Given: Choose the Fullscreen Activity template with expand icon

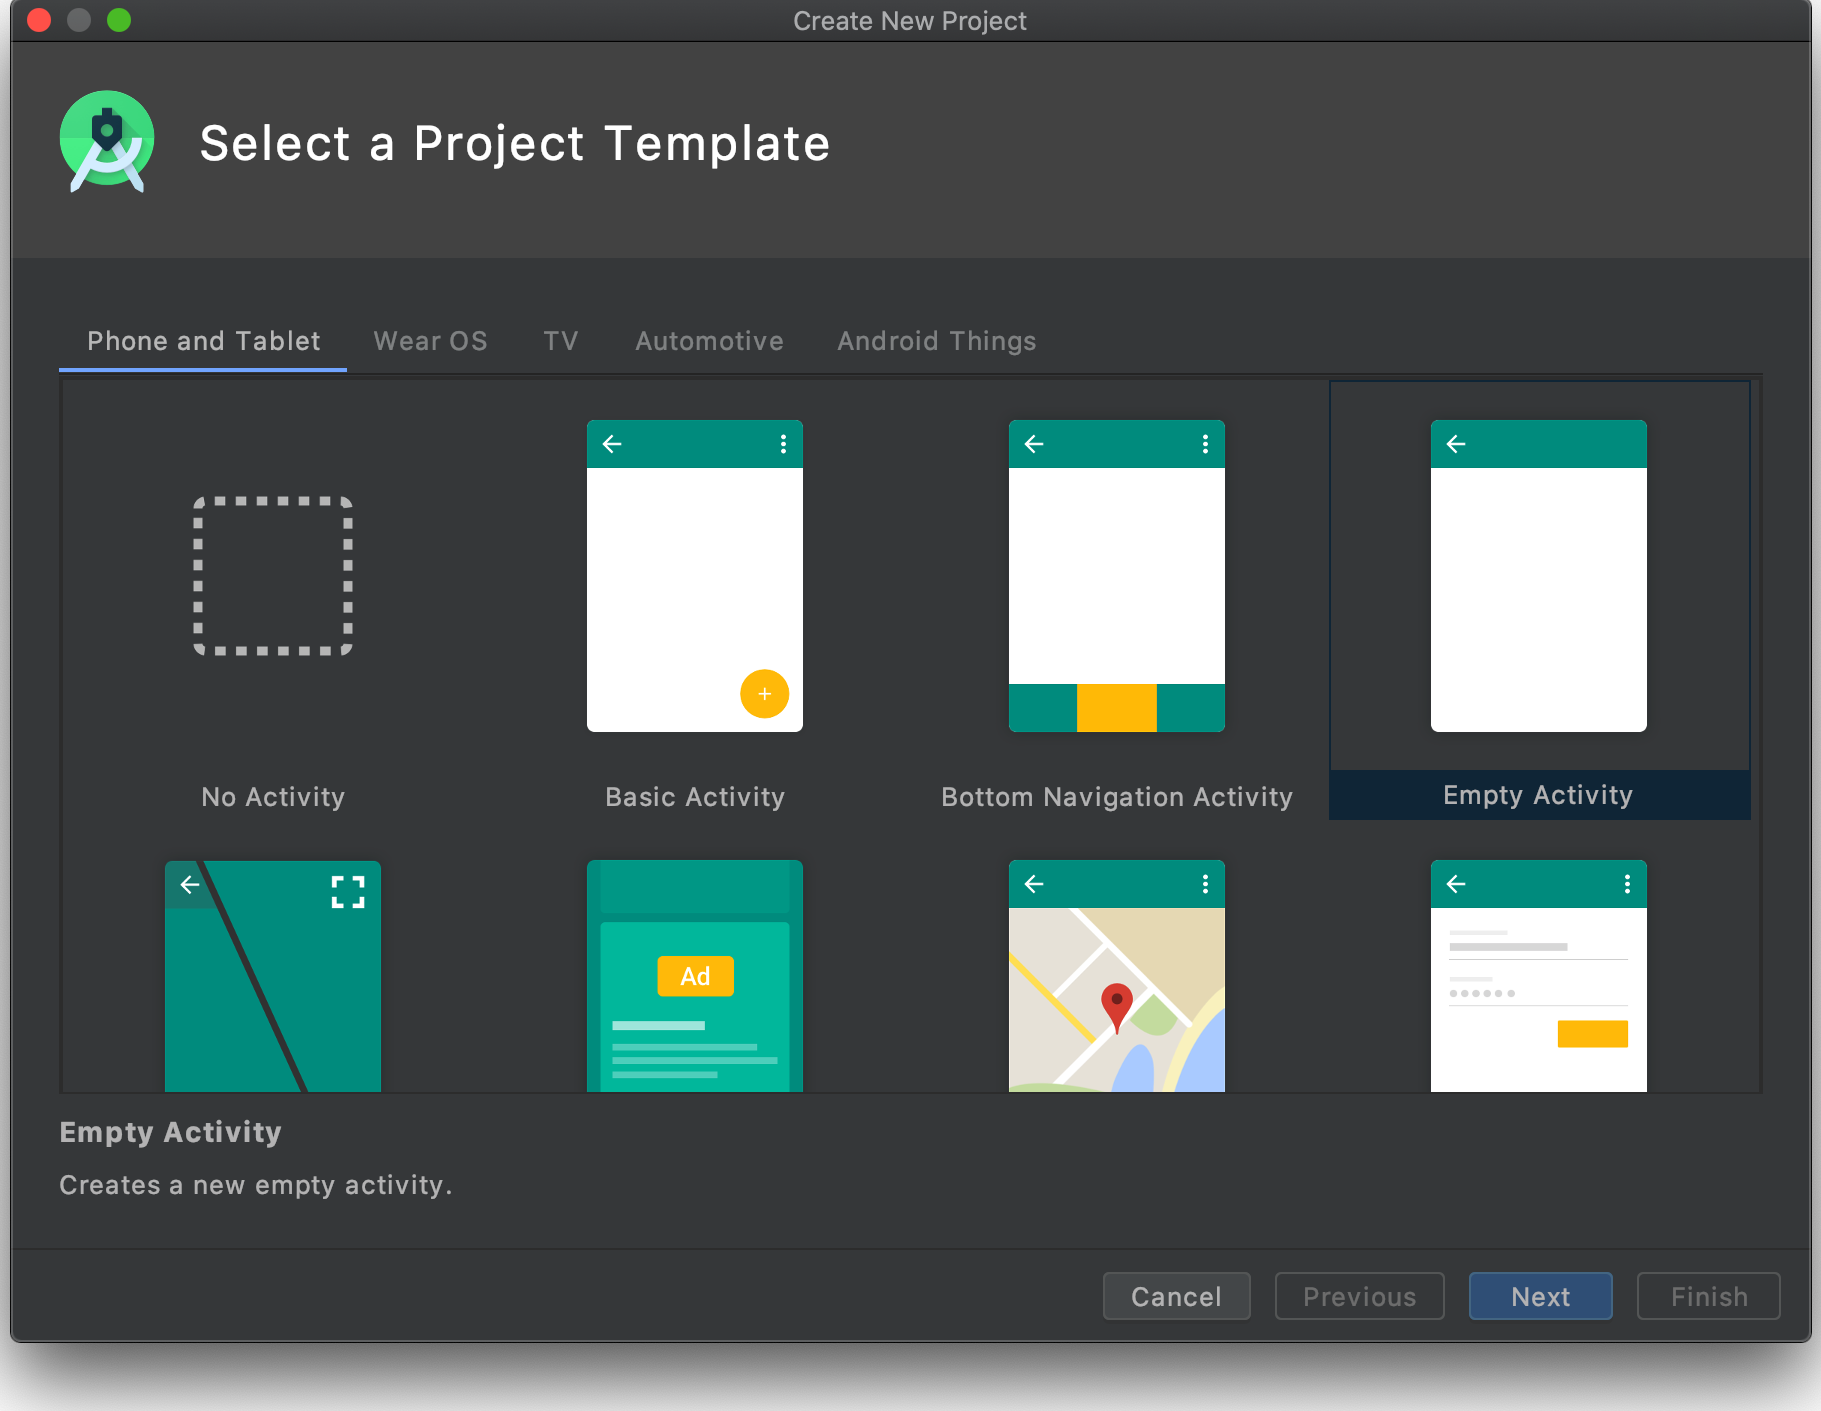Looking at the screenshot, I should coord(273,976).
